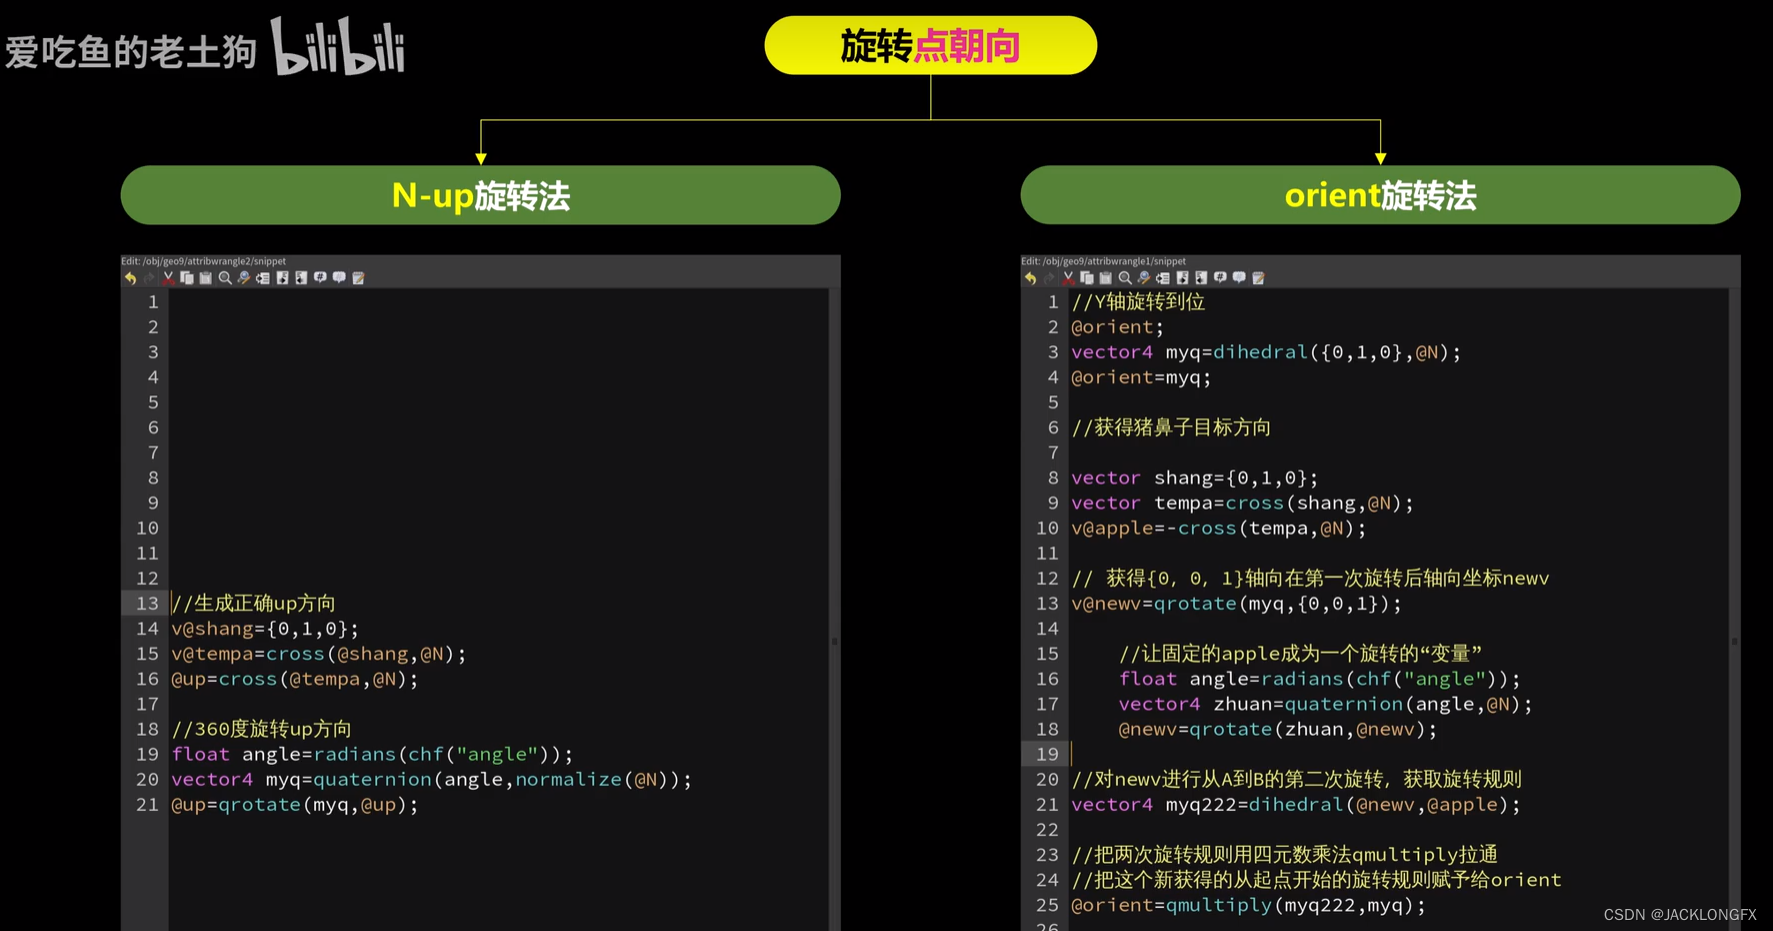Click line v@tempa=cross(@shang,@N);
The height and width of the screenshot is (931, 1773).
318,653
